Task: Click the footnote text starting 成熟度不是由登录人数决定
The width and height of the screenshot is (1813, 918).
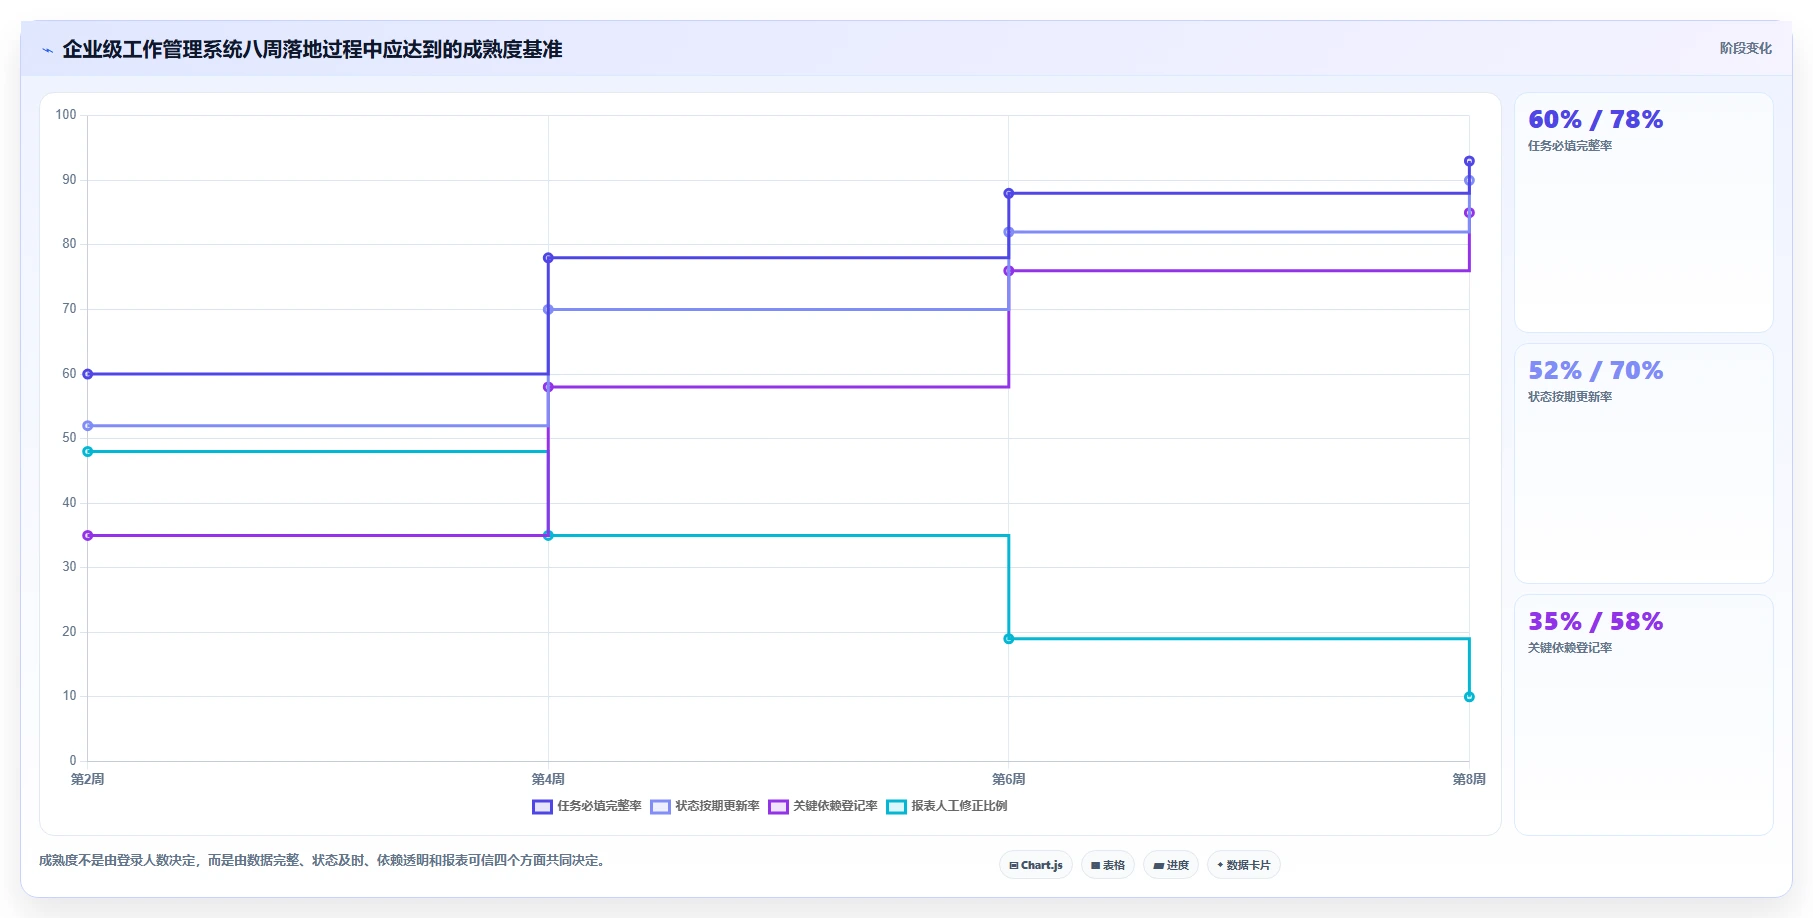Action: click(x=324, y=860)
